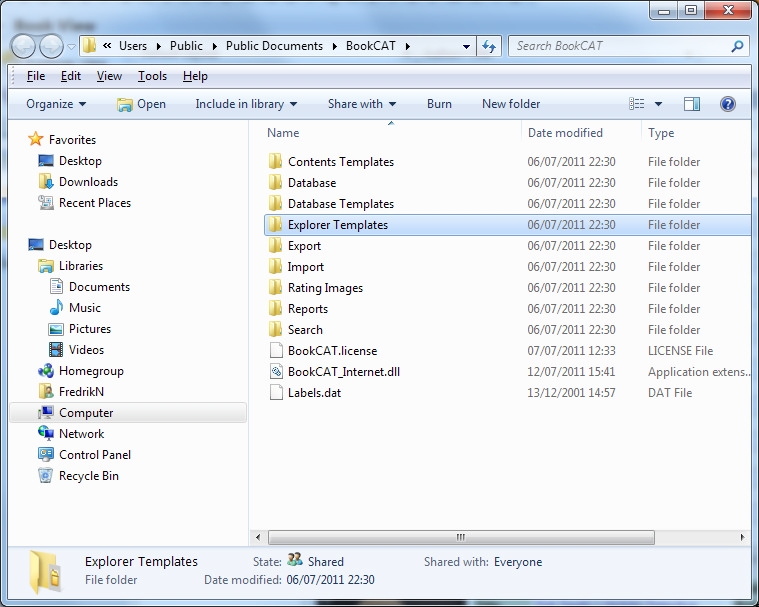Image resolution: width=759 pixels, height=607 pixels.
Task: Click the Forward navigation arrow button
Action: click(51, 47)
